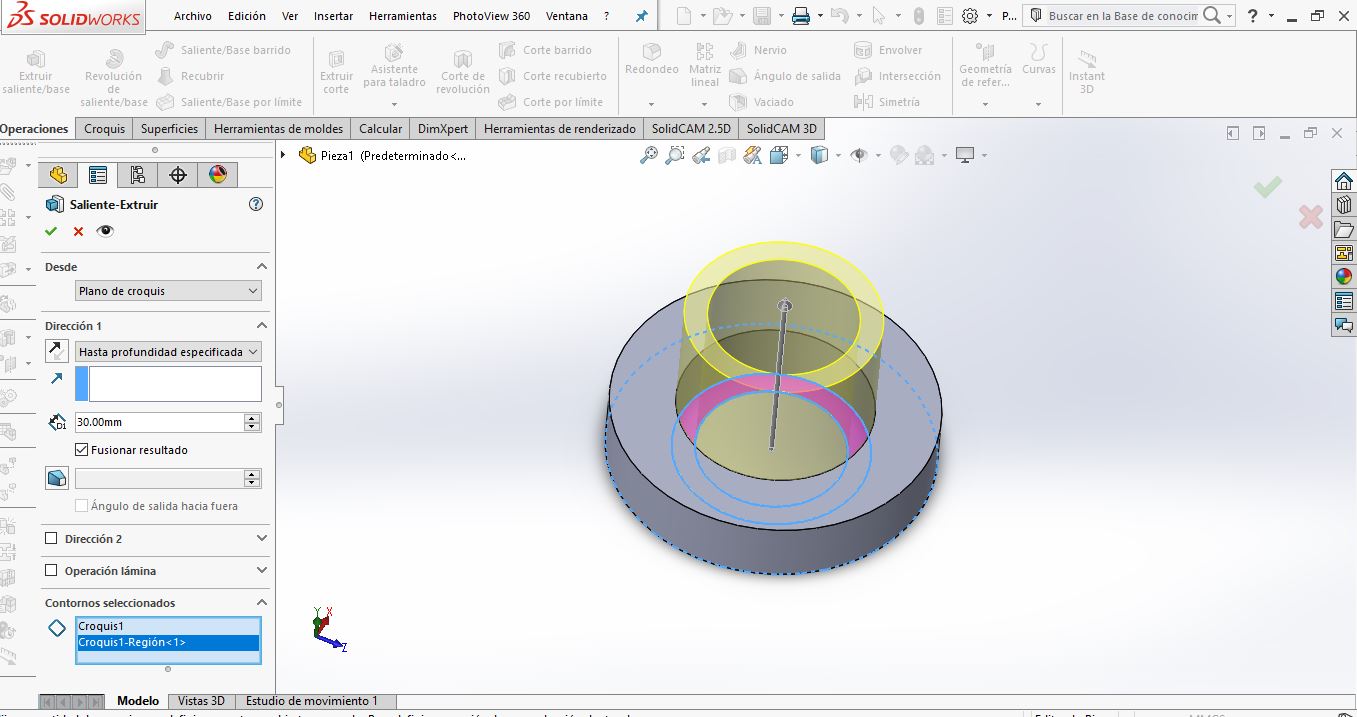
Task: Open the Insertar menu
Action: (x=333, y=16)
